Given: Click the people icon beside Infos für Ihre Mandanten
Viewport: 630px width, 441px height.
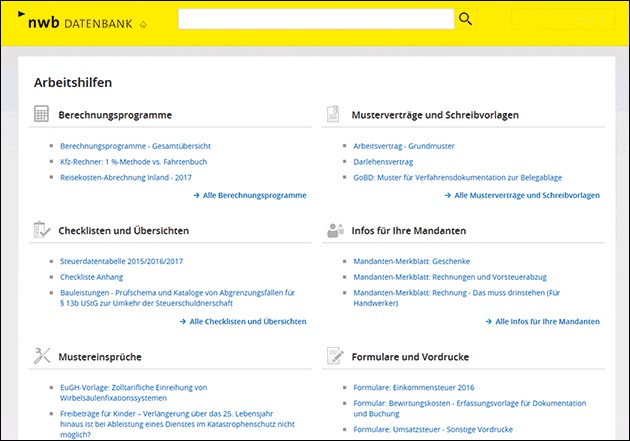Looking at the screenshot, I should click(334, 230).
